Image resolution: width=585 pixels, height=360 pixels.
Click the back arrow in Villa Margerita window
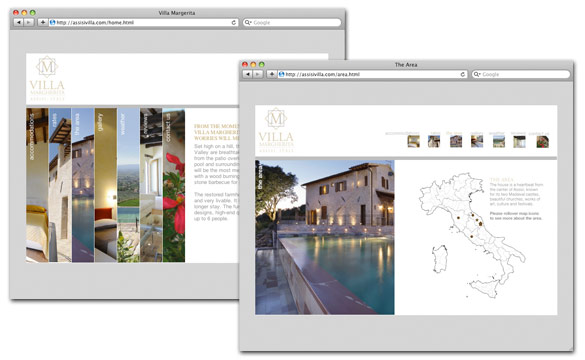click(x=18, y=22)
